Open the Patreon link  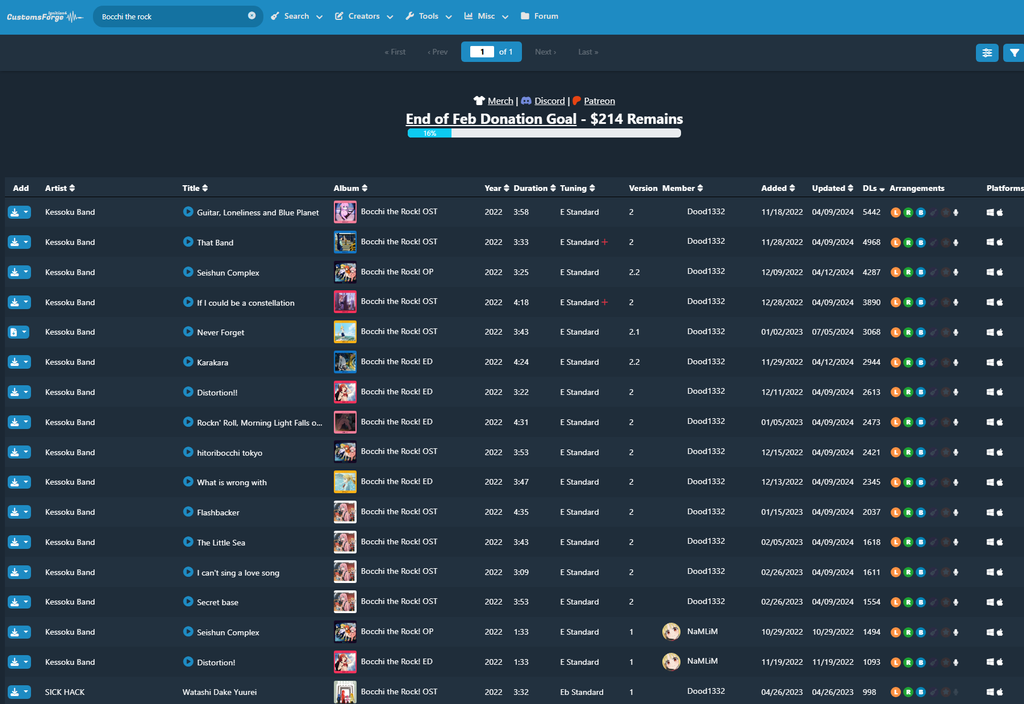[599, 101]
